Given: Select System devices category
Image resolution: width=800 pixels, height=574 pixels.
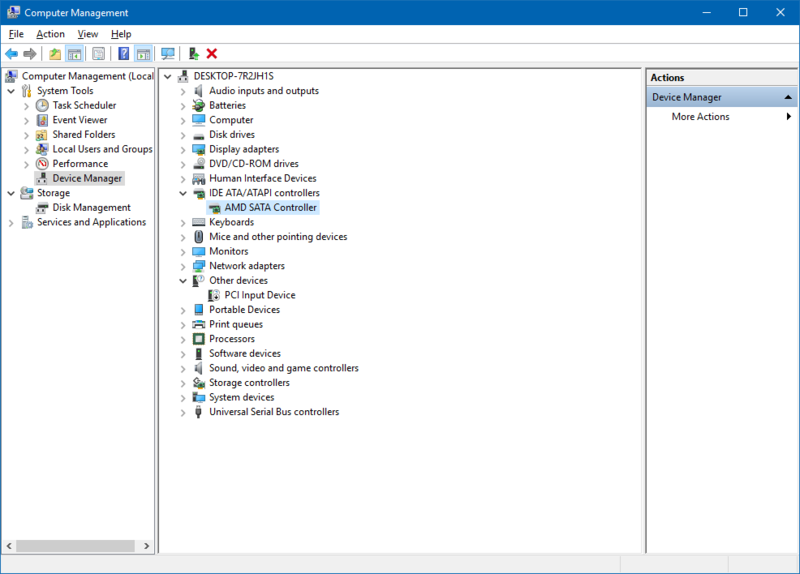Looking at the screenshot, I should point(241,397).
